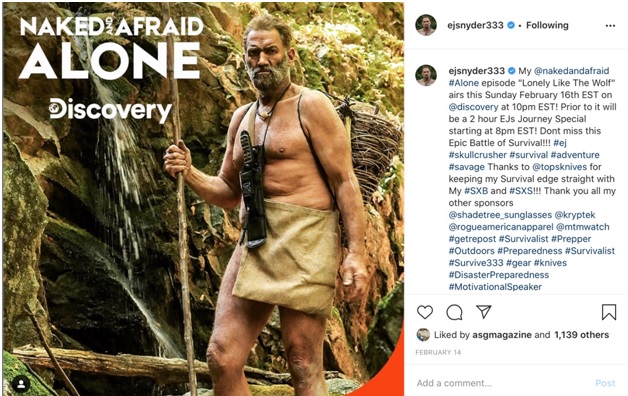Open ejsnyder333 username in the header
The image size is (628, 396).
point(475,25)
